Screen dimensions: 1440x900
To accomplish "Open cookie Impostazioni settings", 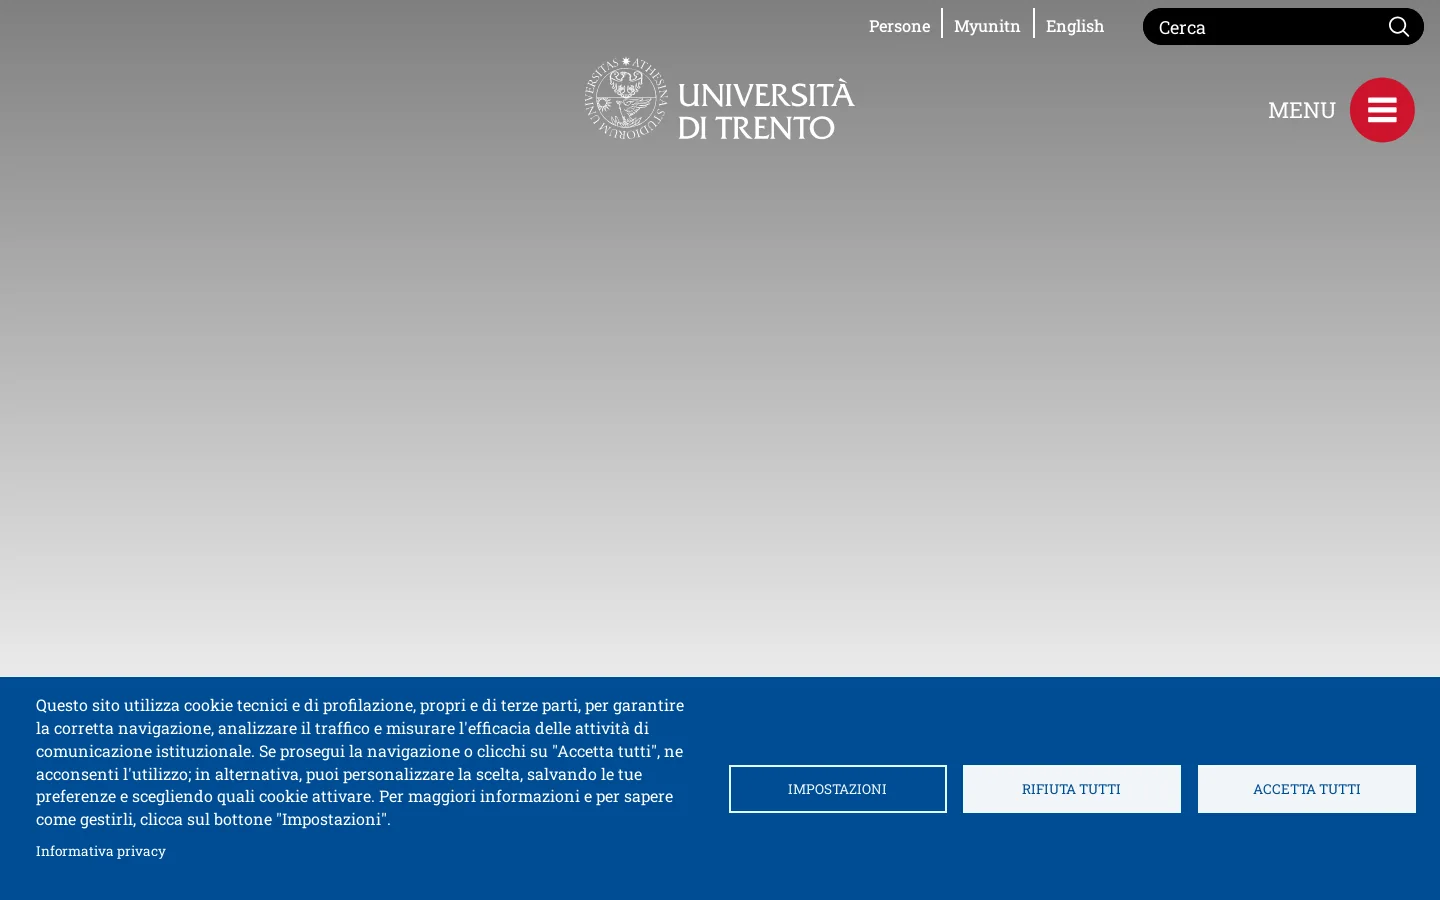I will coord(837,789).
